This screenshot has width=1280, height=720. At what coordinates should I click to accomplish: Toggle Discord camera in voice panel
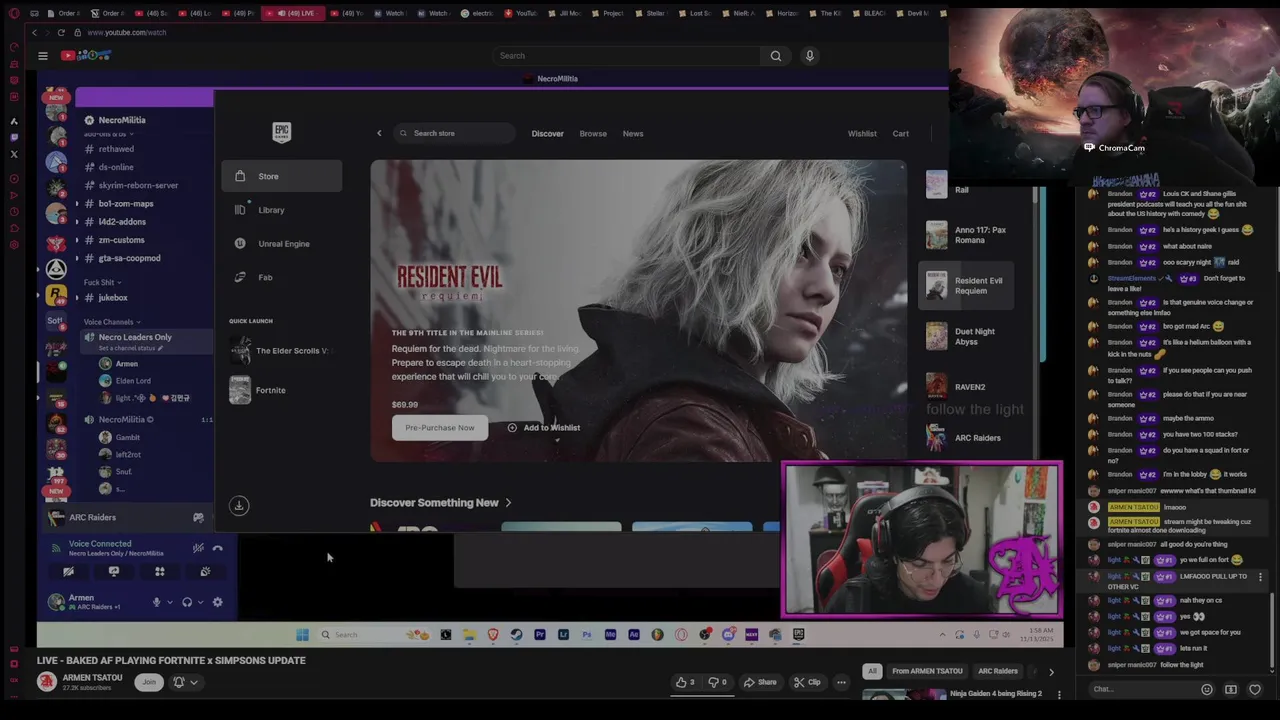point(68,572)
